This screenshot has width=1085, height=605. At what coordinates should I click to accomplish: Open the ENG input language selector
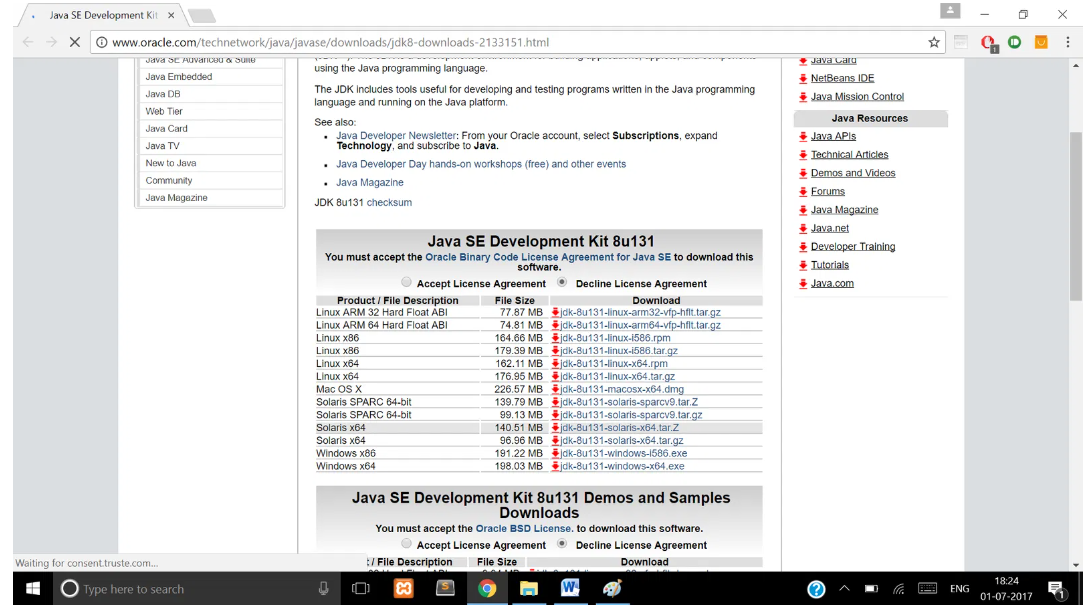click(959, 589)
